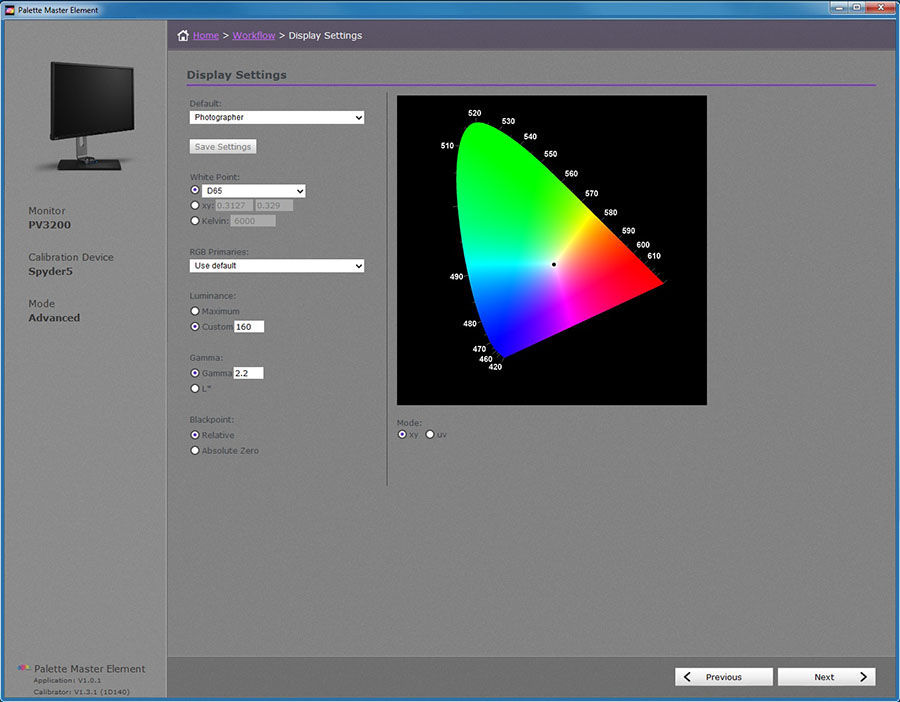The image size is (900, 702).
Task: Select the D65 white point radio button
Action: 195,190
